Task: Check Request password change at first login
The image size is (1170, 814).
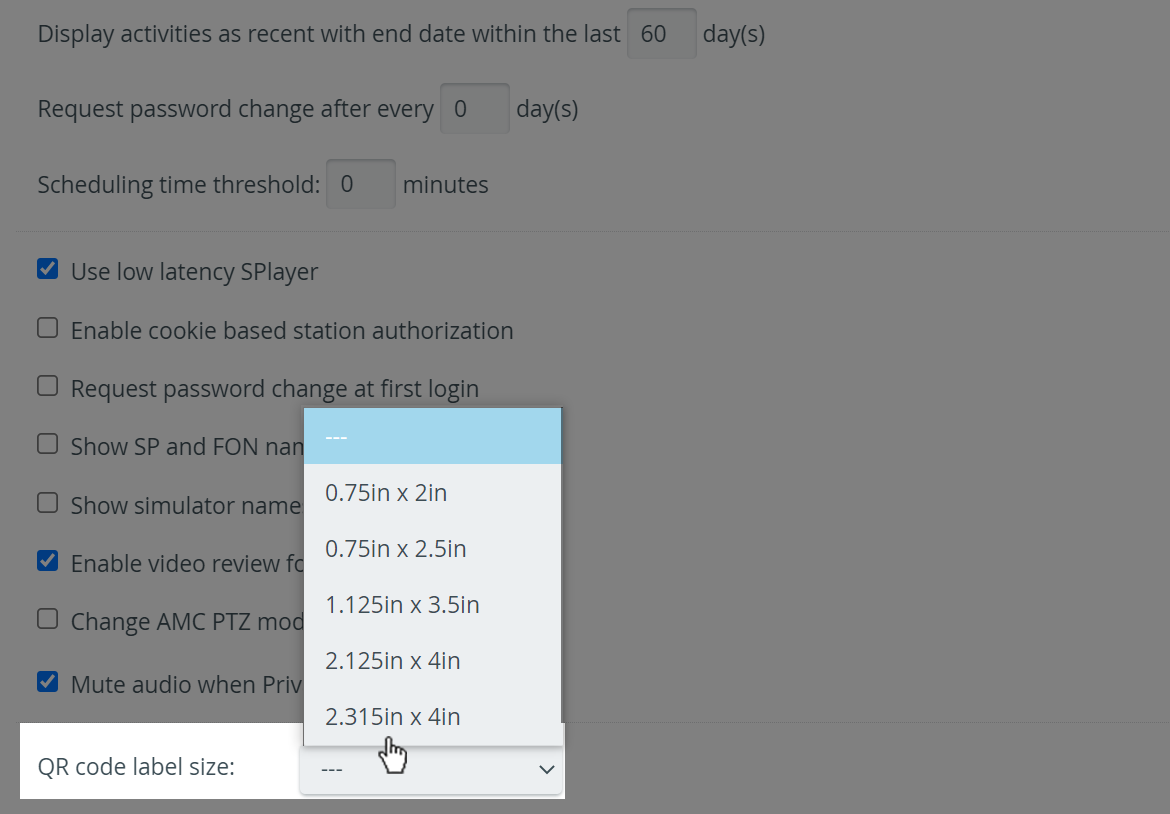Action: point(48,386)
